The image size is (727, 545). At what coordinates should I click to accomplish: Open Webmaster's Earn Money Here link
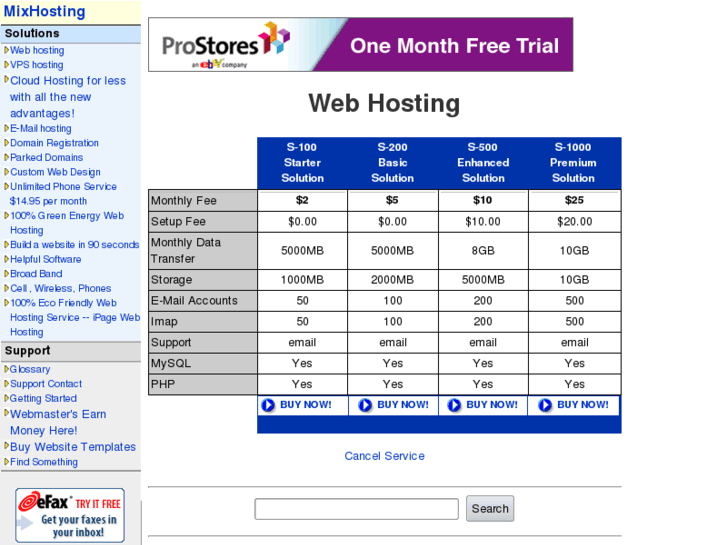pos(58,422)
